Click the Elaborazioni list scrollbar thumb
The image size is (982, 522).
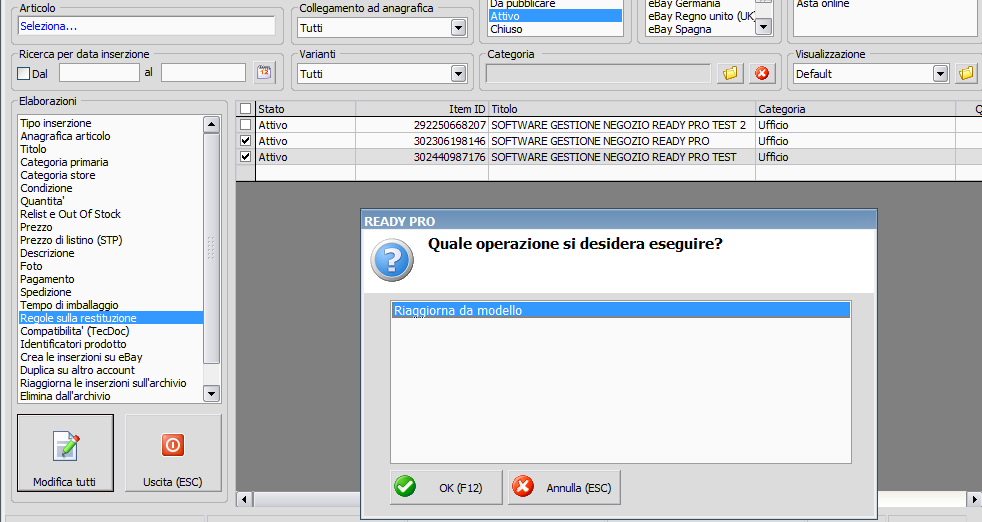pyautogui.click(x=212, y=248)
